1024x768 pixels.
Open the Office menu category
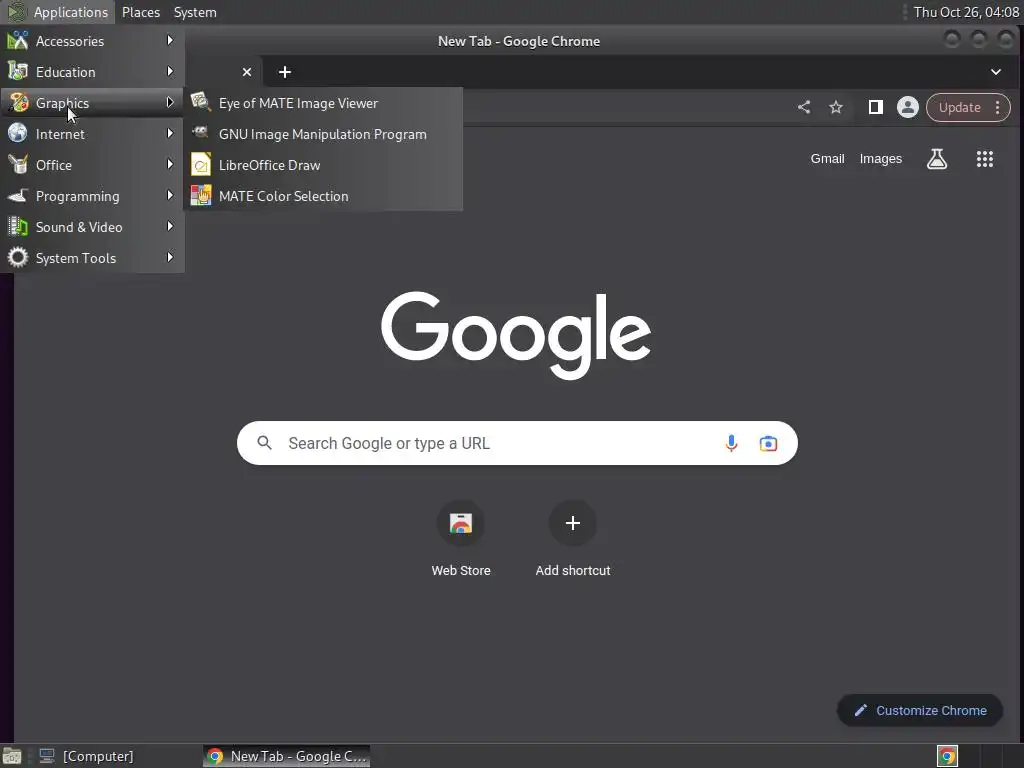tap(92, 165)
